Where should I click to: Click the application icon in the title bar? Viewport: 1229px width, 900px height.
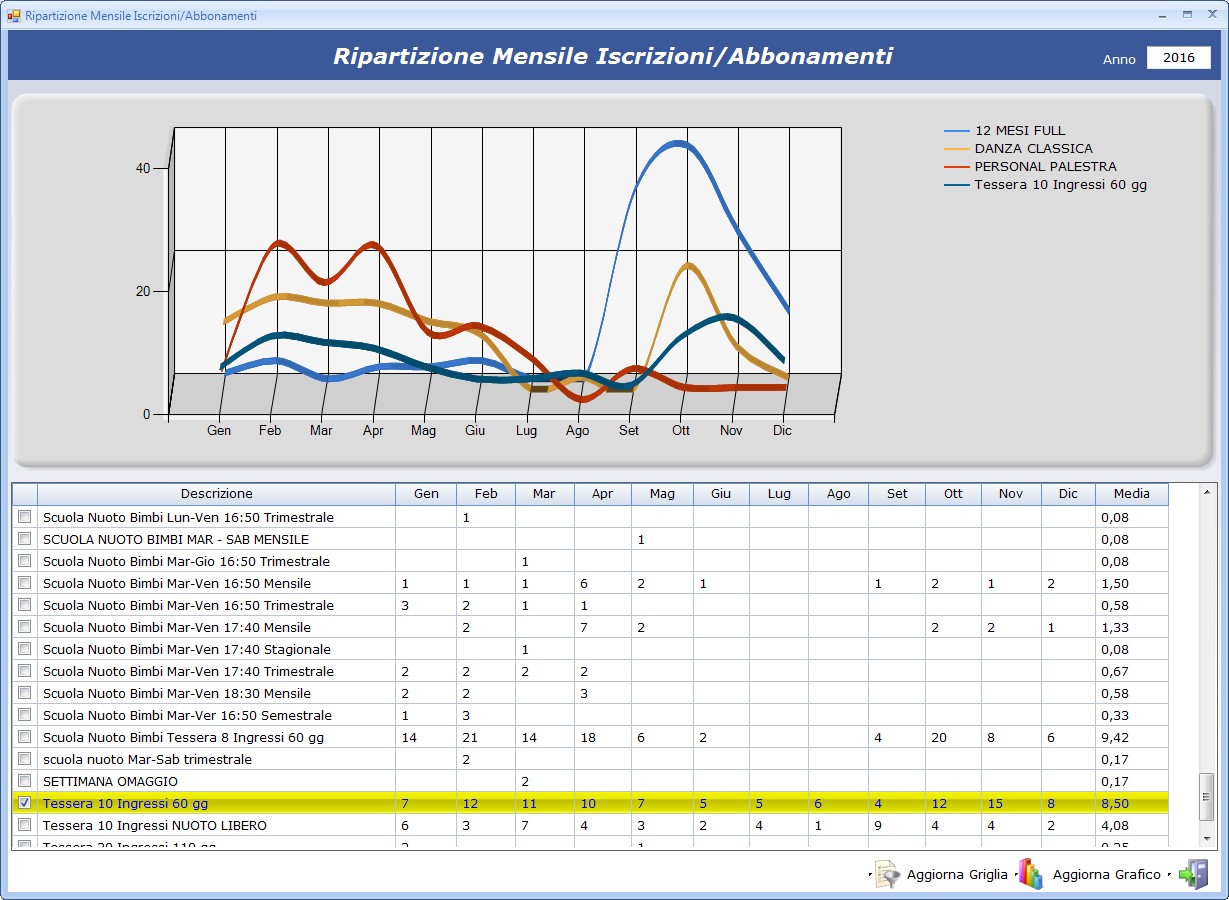pyautogui.click(x=14, y=15)
